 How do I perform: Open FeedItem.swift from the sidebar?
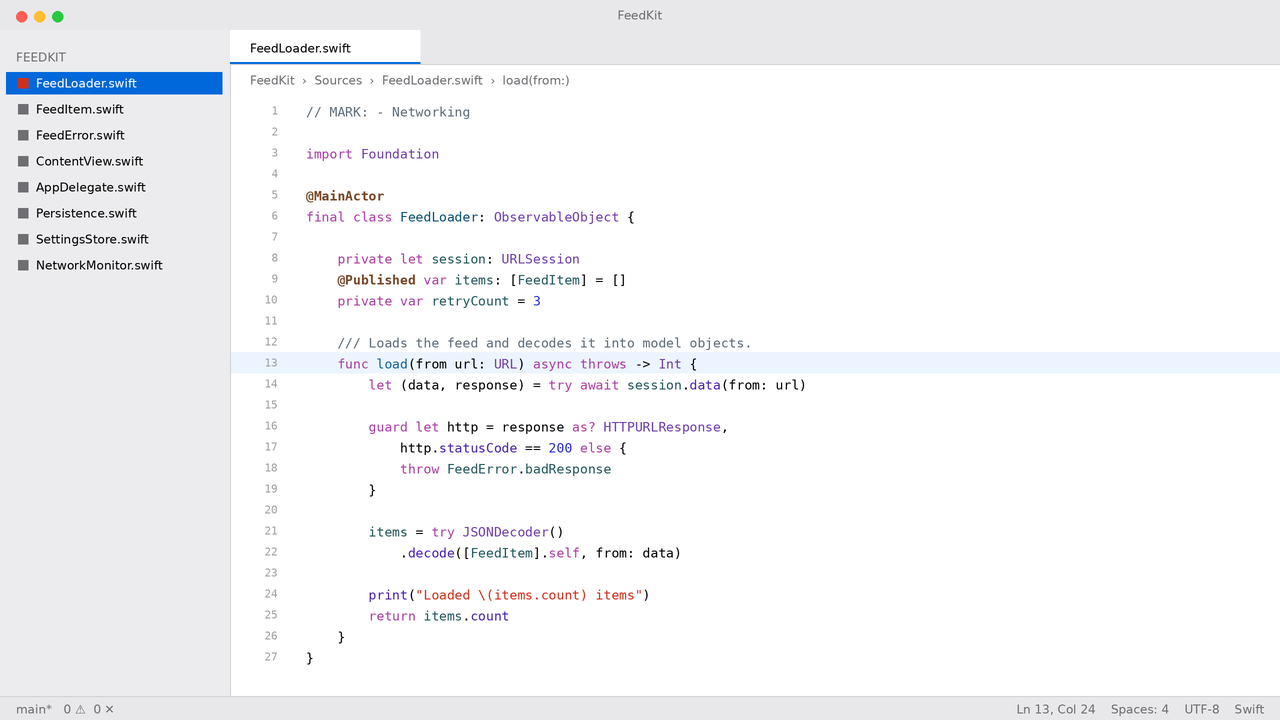[114, 109]
